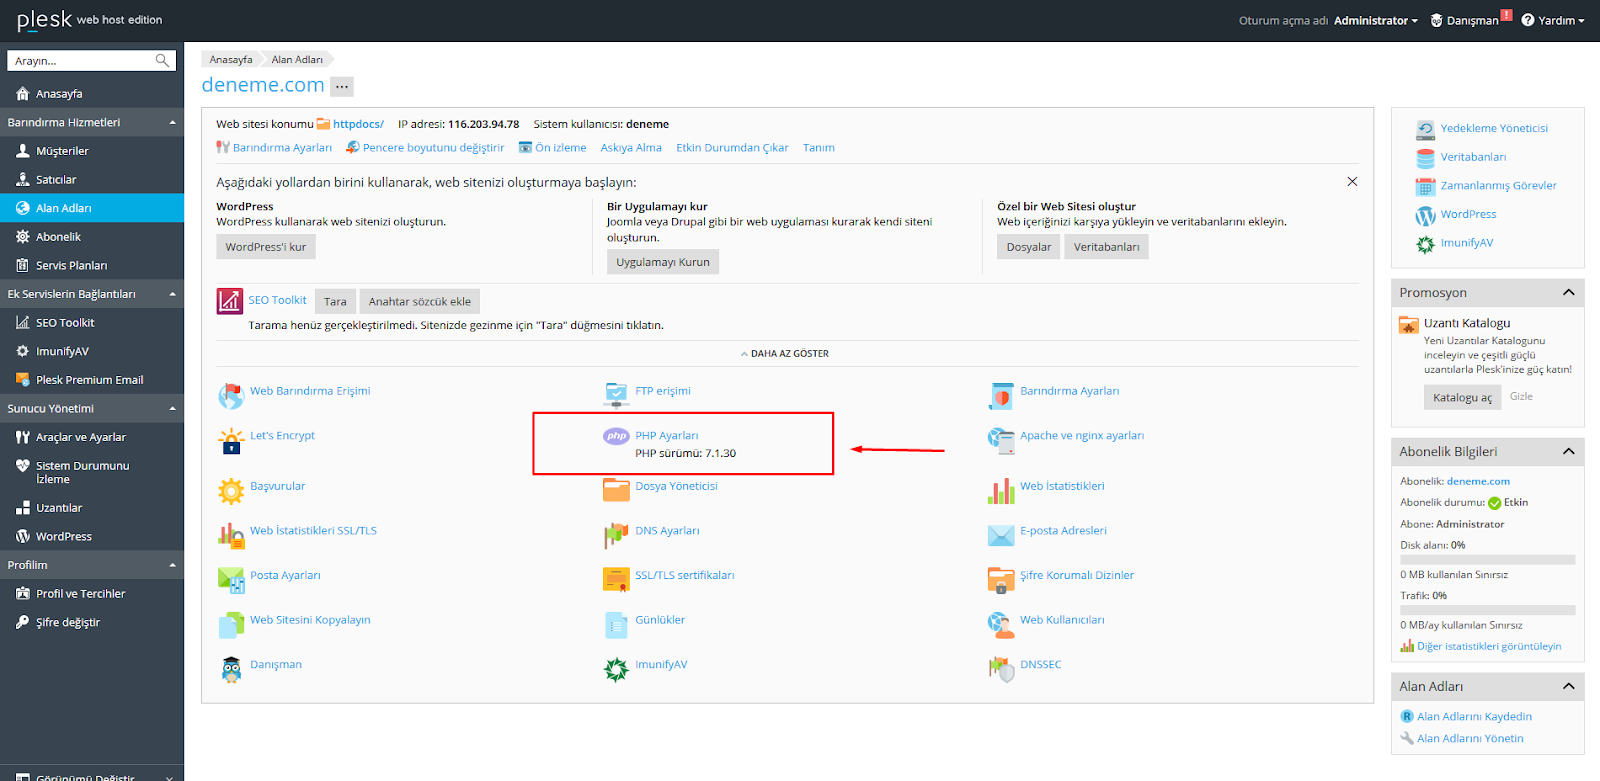Click the Trafik usage bar
Viewport: 1600px width, 781px height.
coord(1488,610)
